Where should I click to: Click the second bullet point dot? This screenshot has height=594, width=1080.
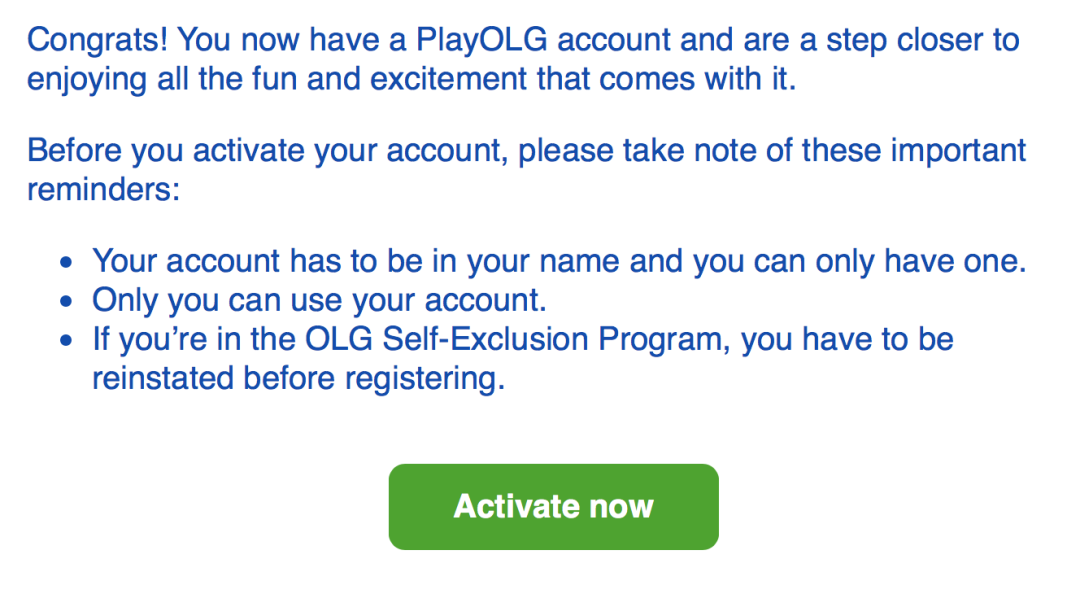[66, 301]
